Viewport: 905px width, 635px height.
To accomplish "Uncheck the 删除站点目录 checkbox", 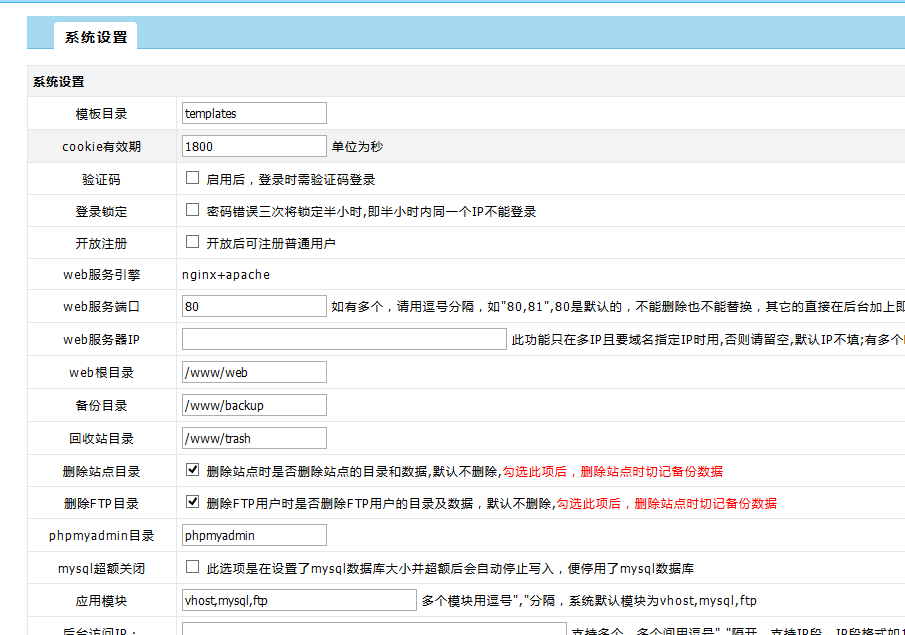I will (x=193, y=470).
